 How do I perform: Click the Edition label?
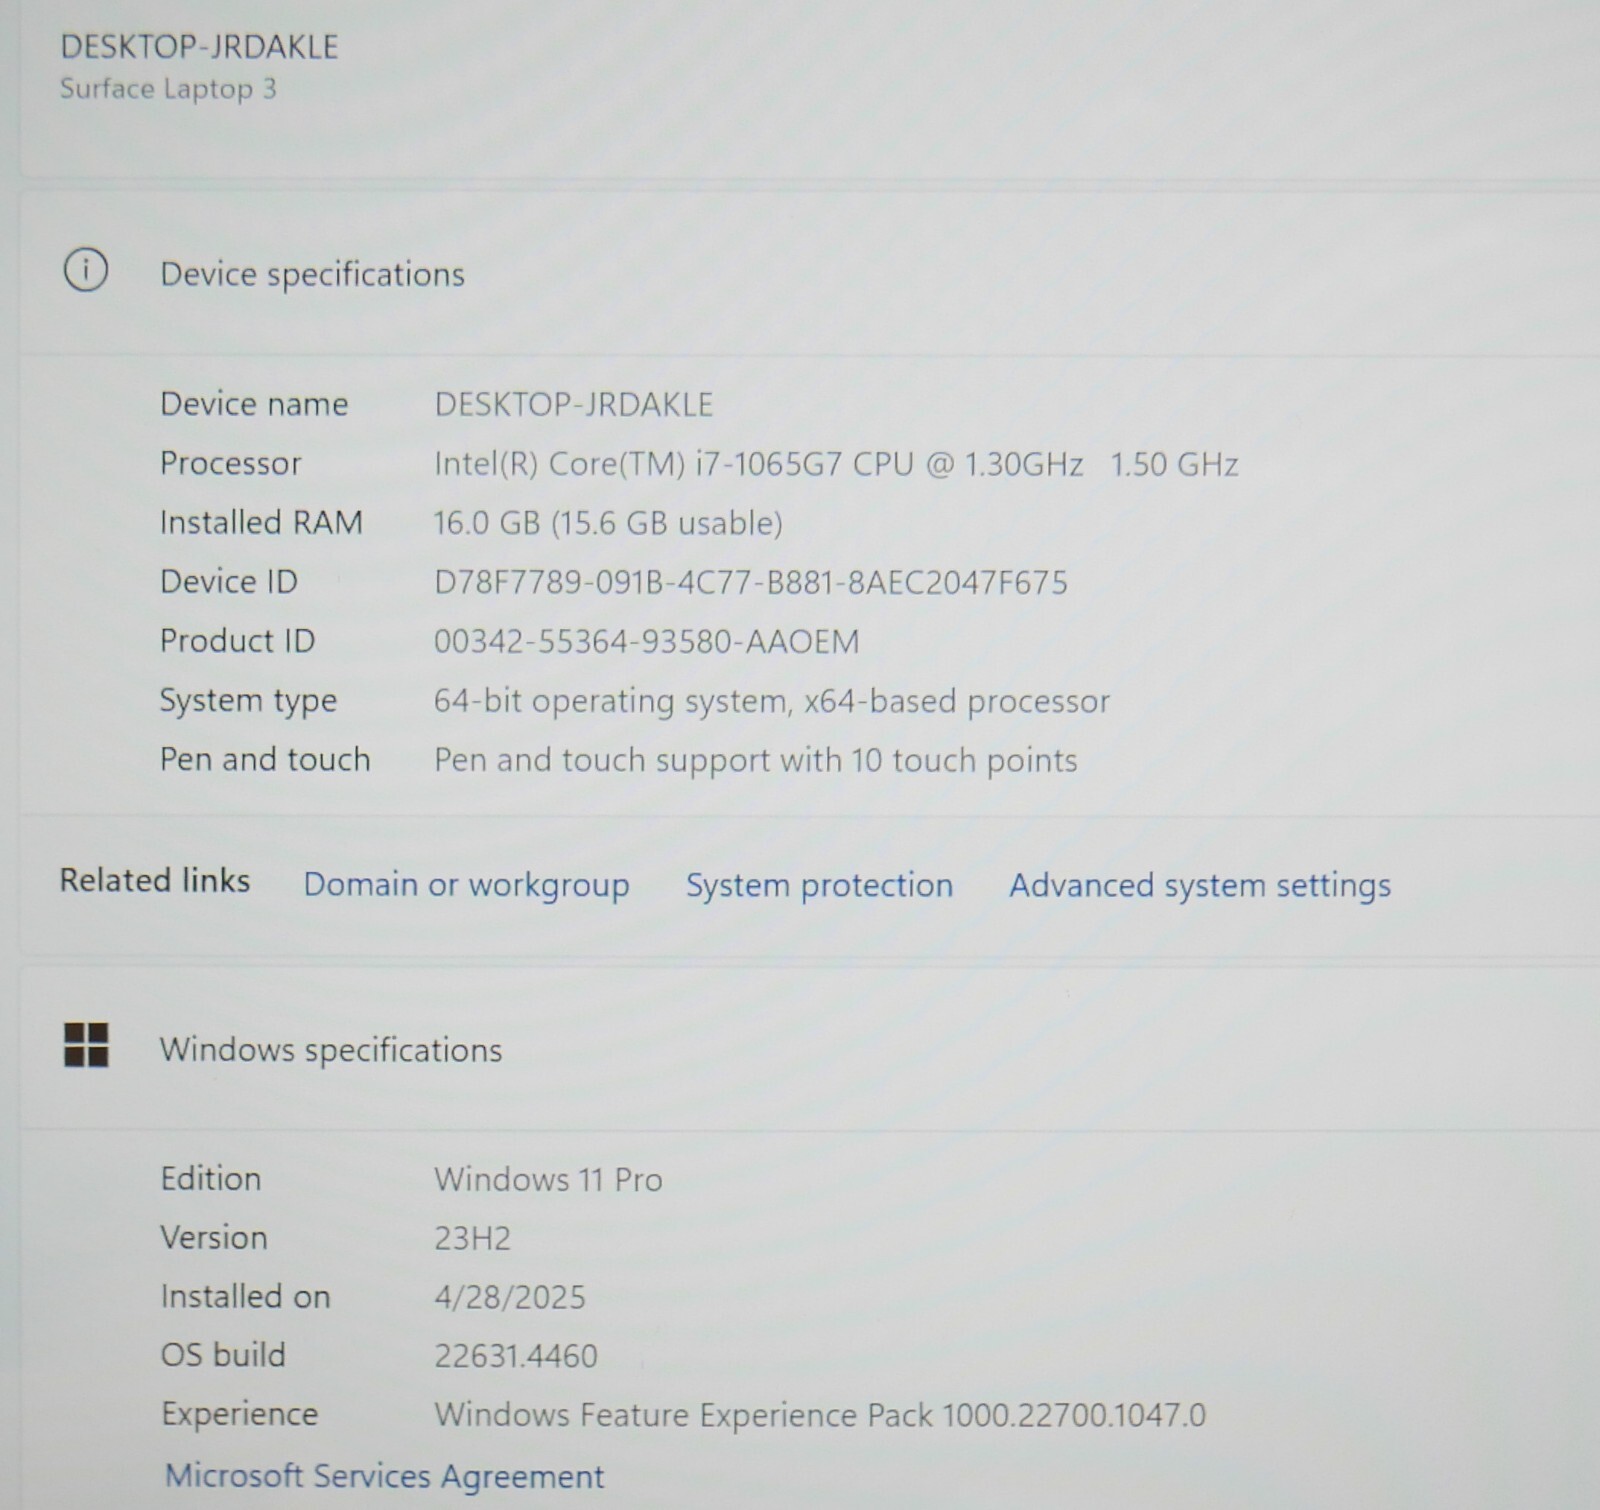point(211,1178)
